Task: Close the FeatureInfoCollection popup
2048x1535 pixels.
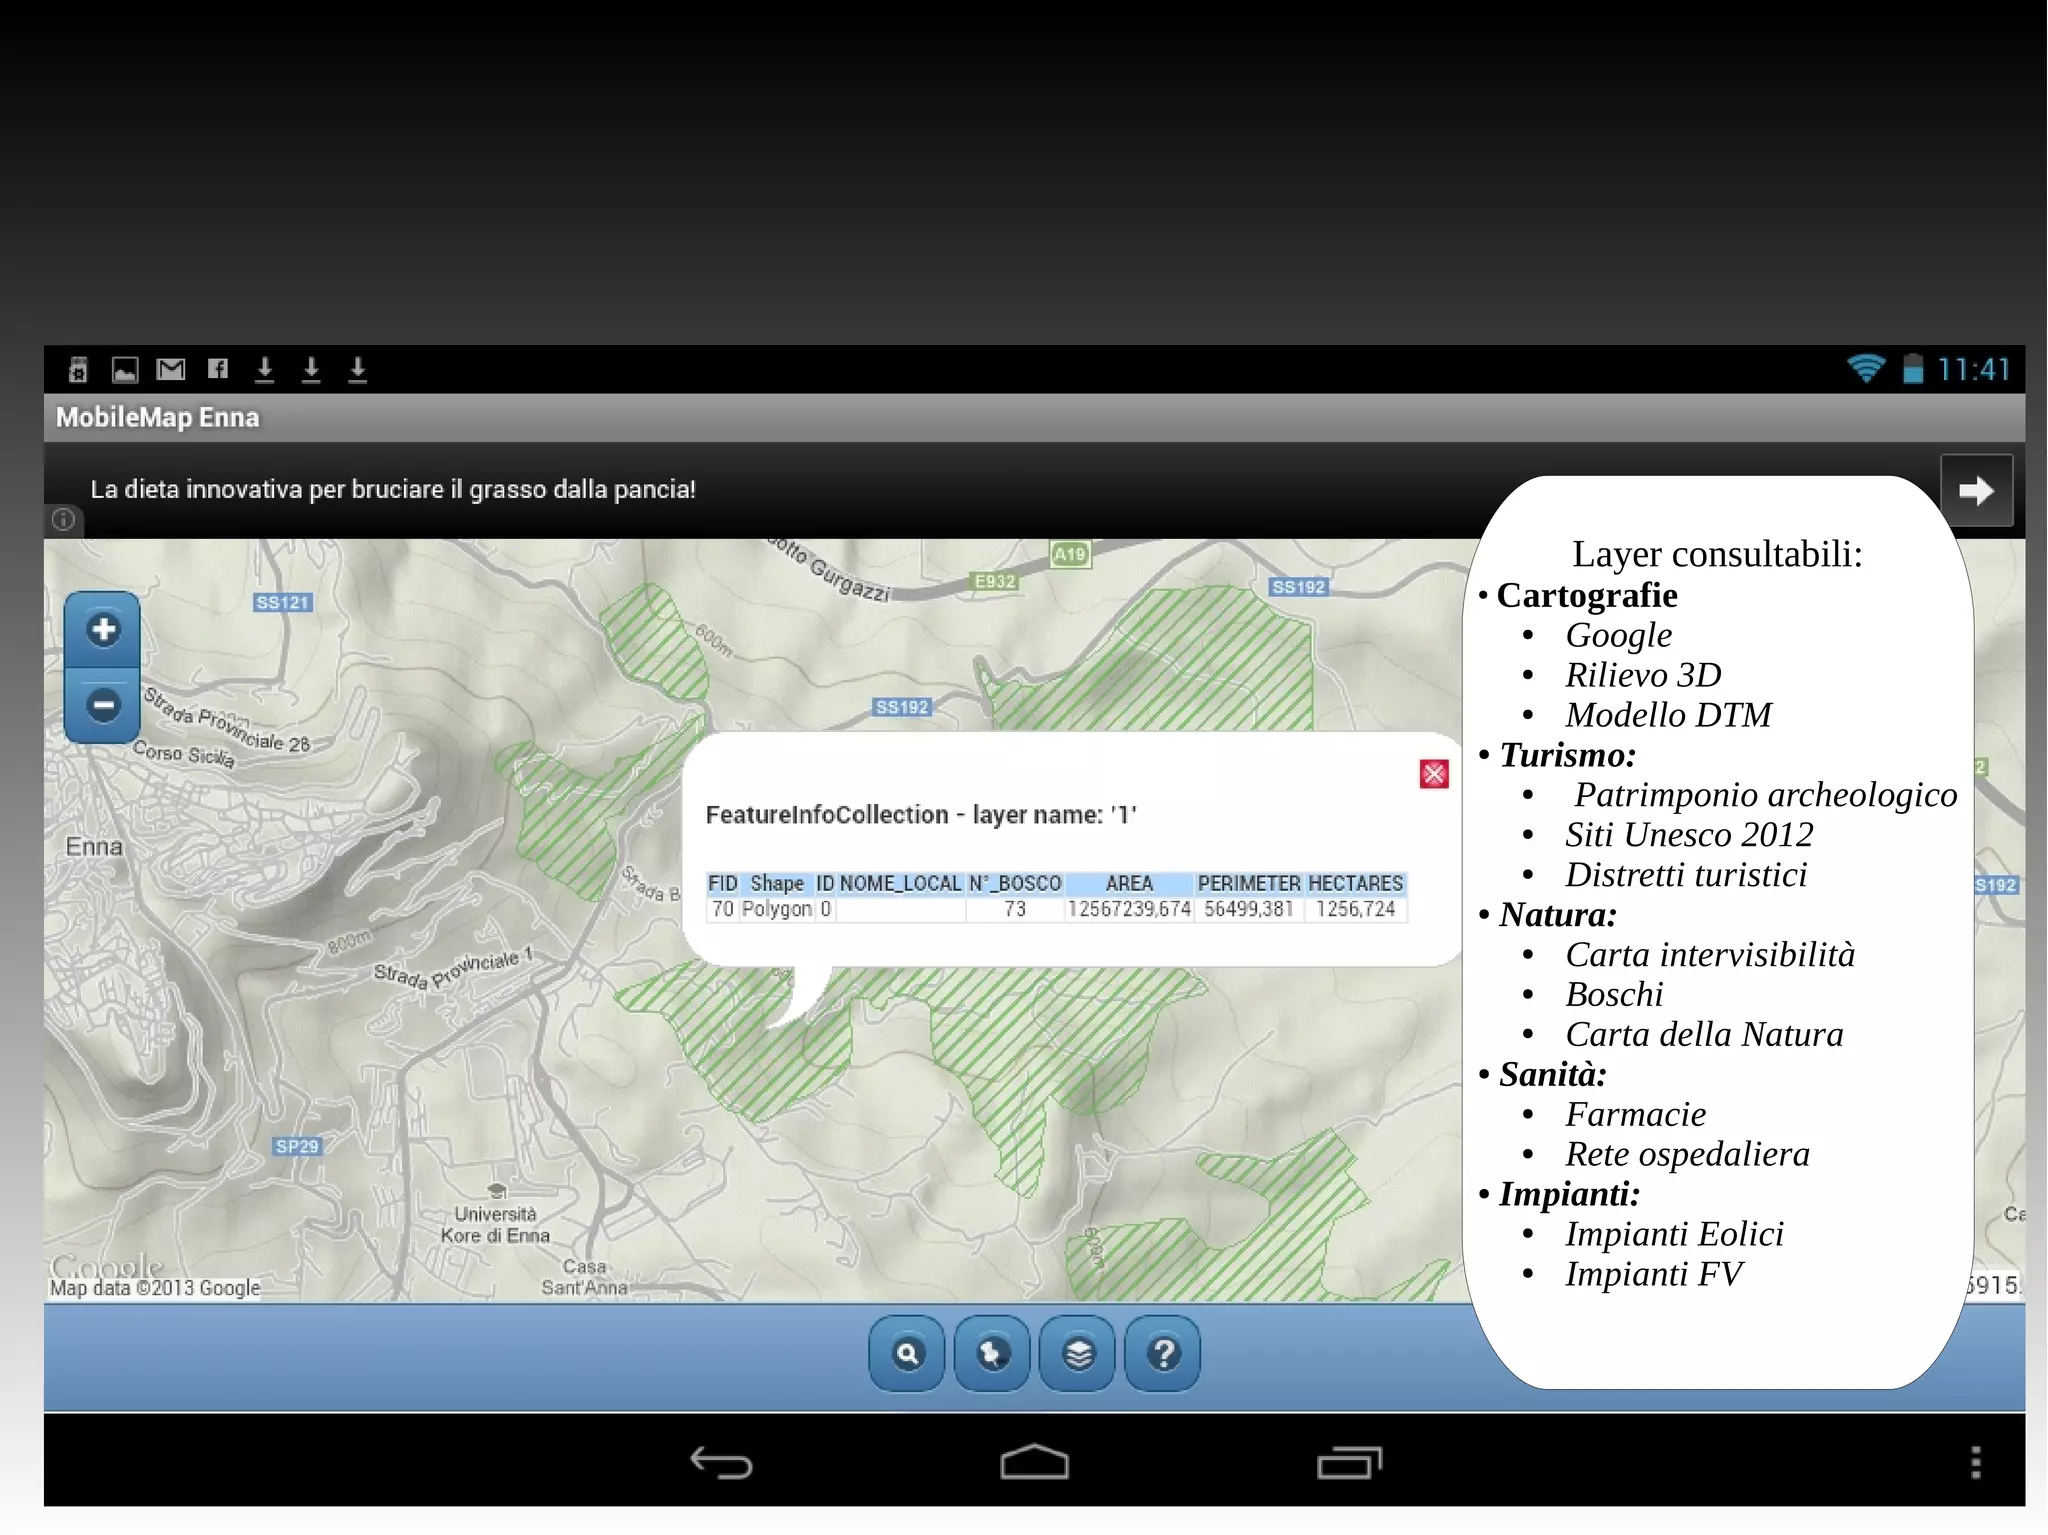Action: point(1433,774)
